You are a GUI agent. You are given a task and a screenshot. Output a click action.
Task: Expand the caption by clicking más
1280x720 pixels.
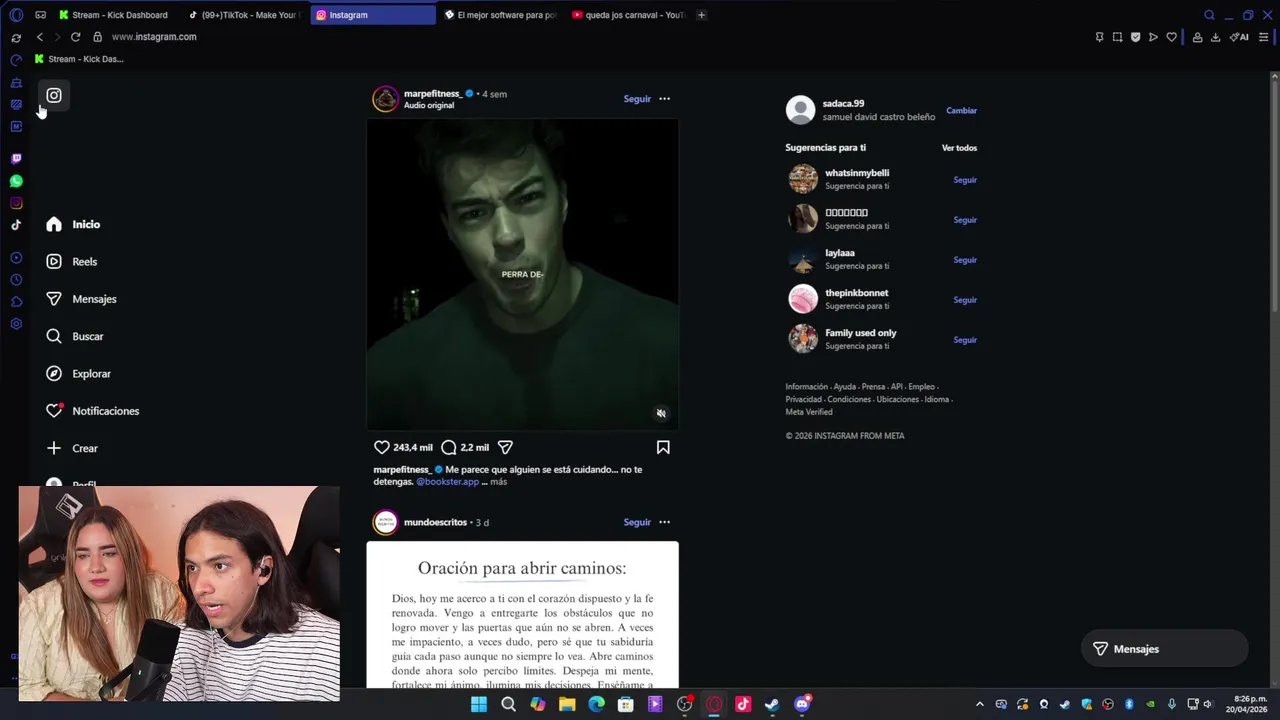[498, 482]
